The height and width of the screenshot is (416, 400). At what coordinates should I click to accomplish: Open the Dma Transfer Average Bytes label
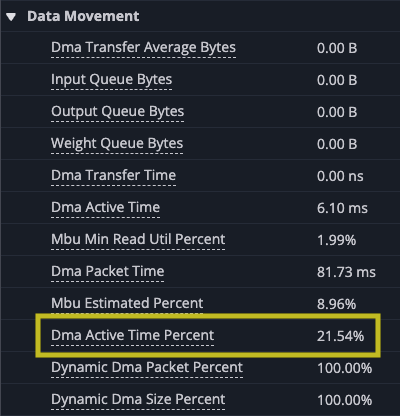pos(143,48)
